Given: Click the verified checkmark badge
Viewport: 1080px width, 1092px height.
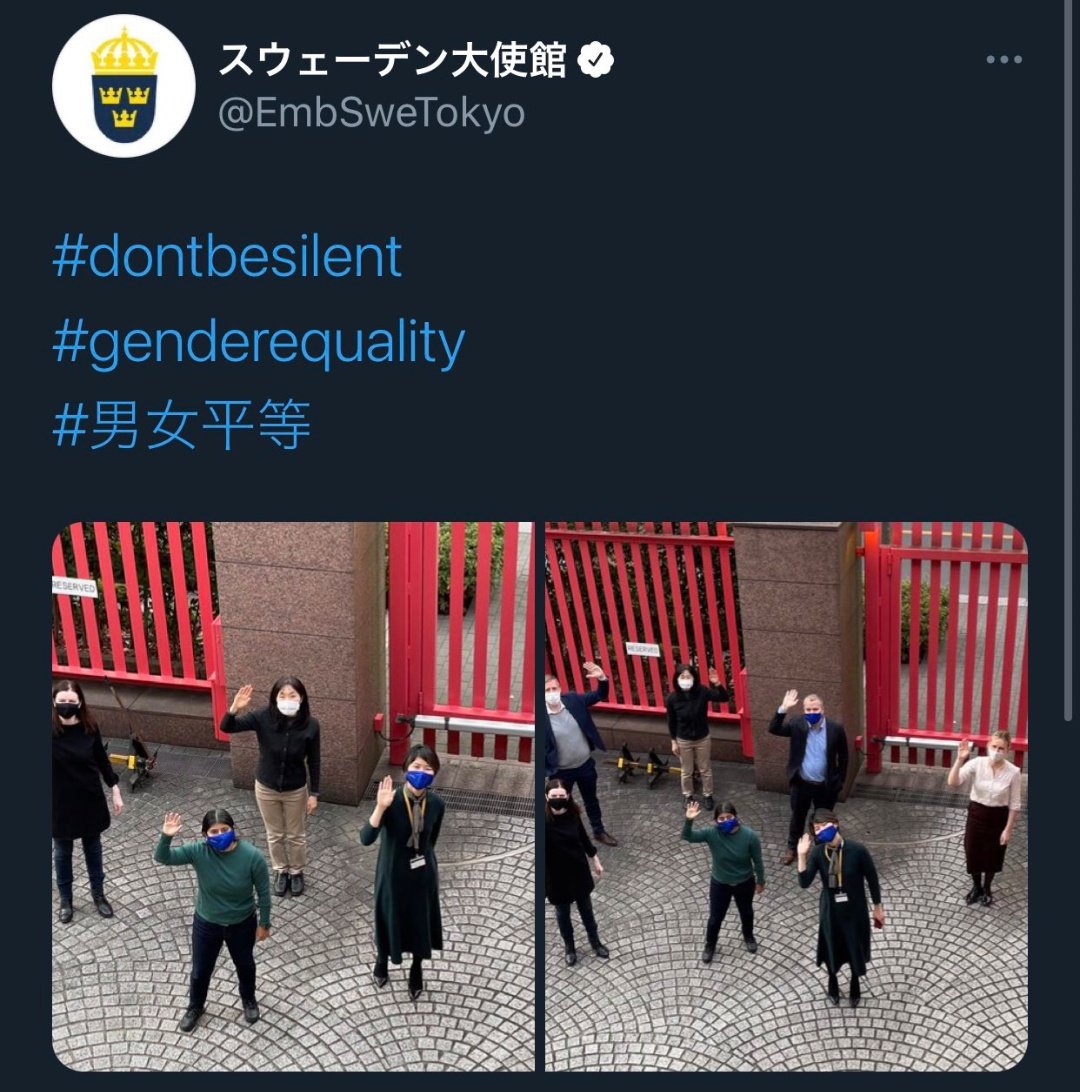Looking at the screenshot, I should (595, 60).
